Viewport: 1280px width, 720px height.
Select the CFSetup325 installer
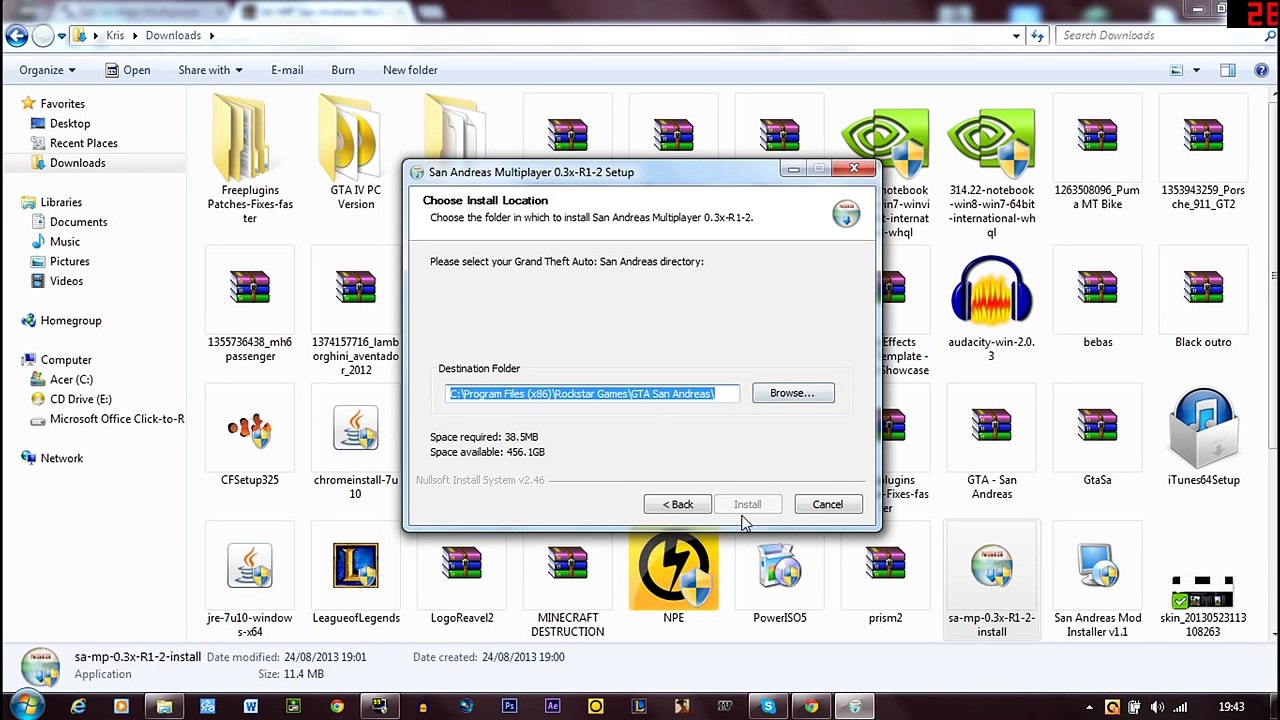click(250, 436)
